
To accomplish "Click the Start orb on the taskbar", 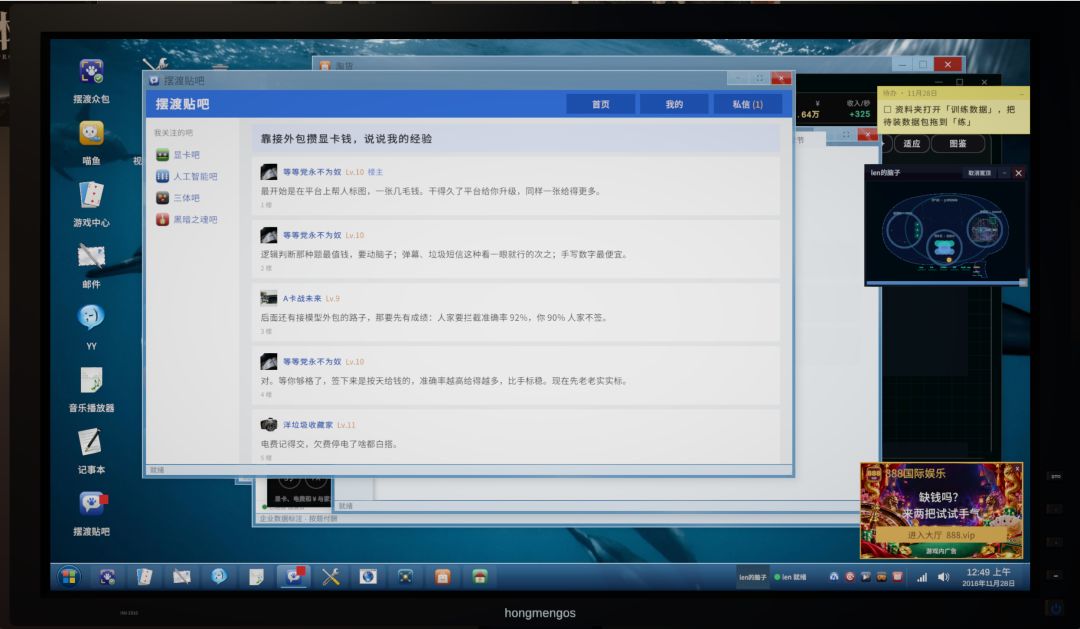I will 68,576.
